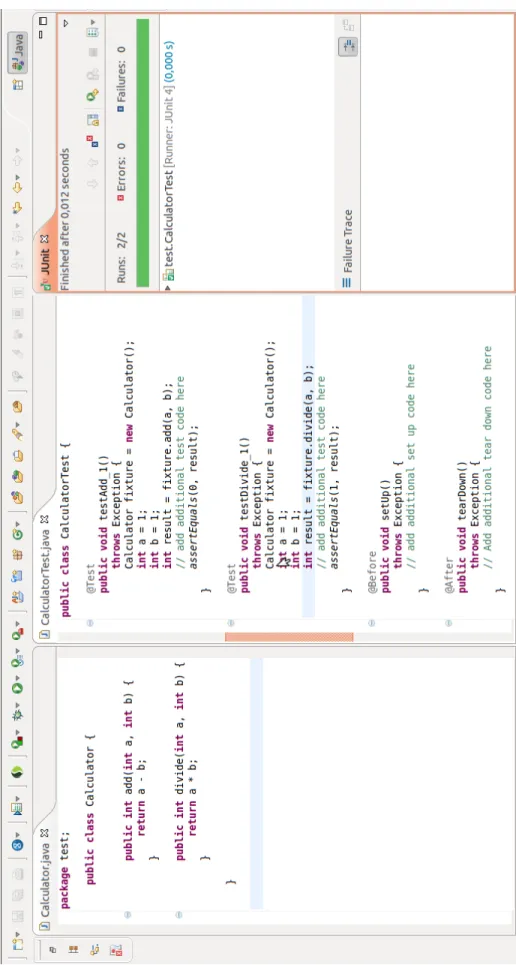Click the Maximize icon of JUnit view
This screenshot has height=965, width=516.
[x=43, y=21]
